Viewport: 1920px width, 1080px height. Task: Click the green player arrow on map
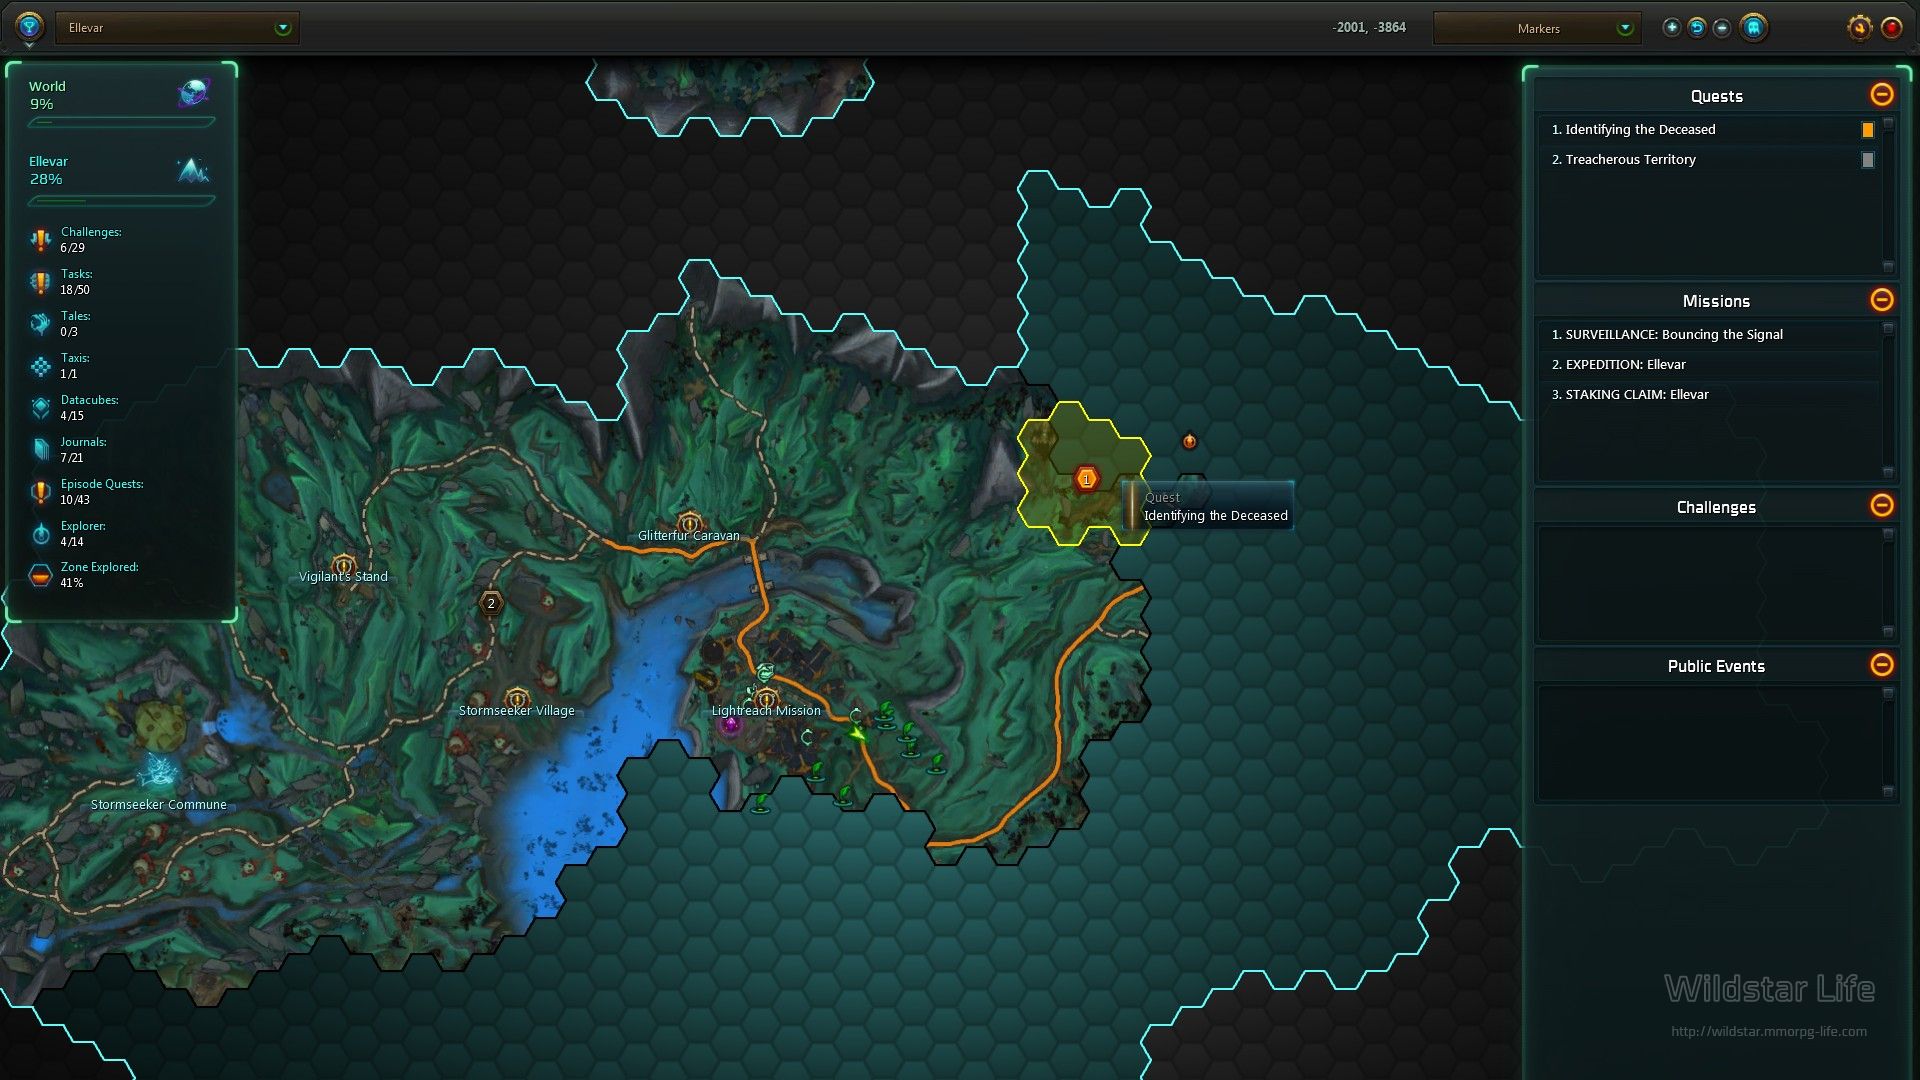click(857, 734)
